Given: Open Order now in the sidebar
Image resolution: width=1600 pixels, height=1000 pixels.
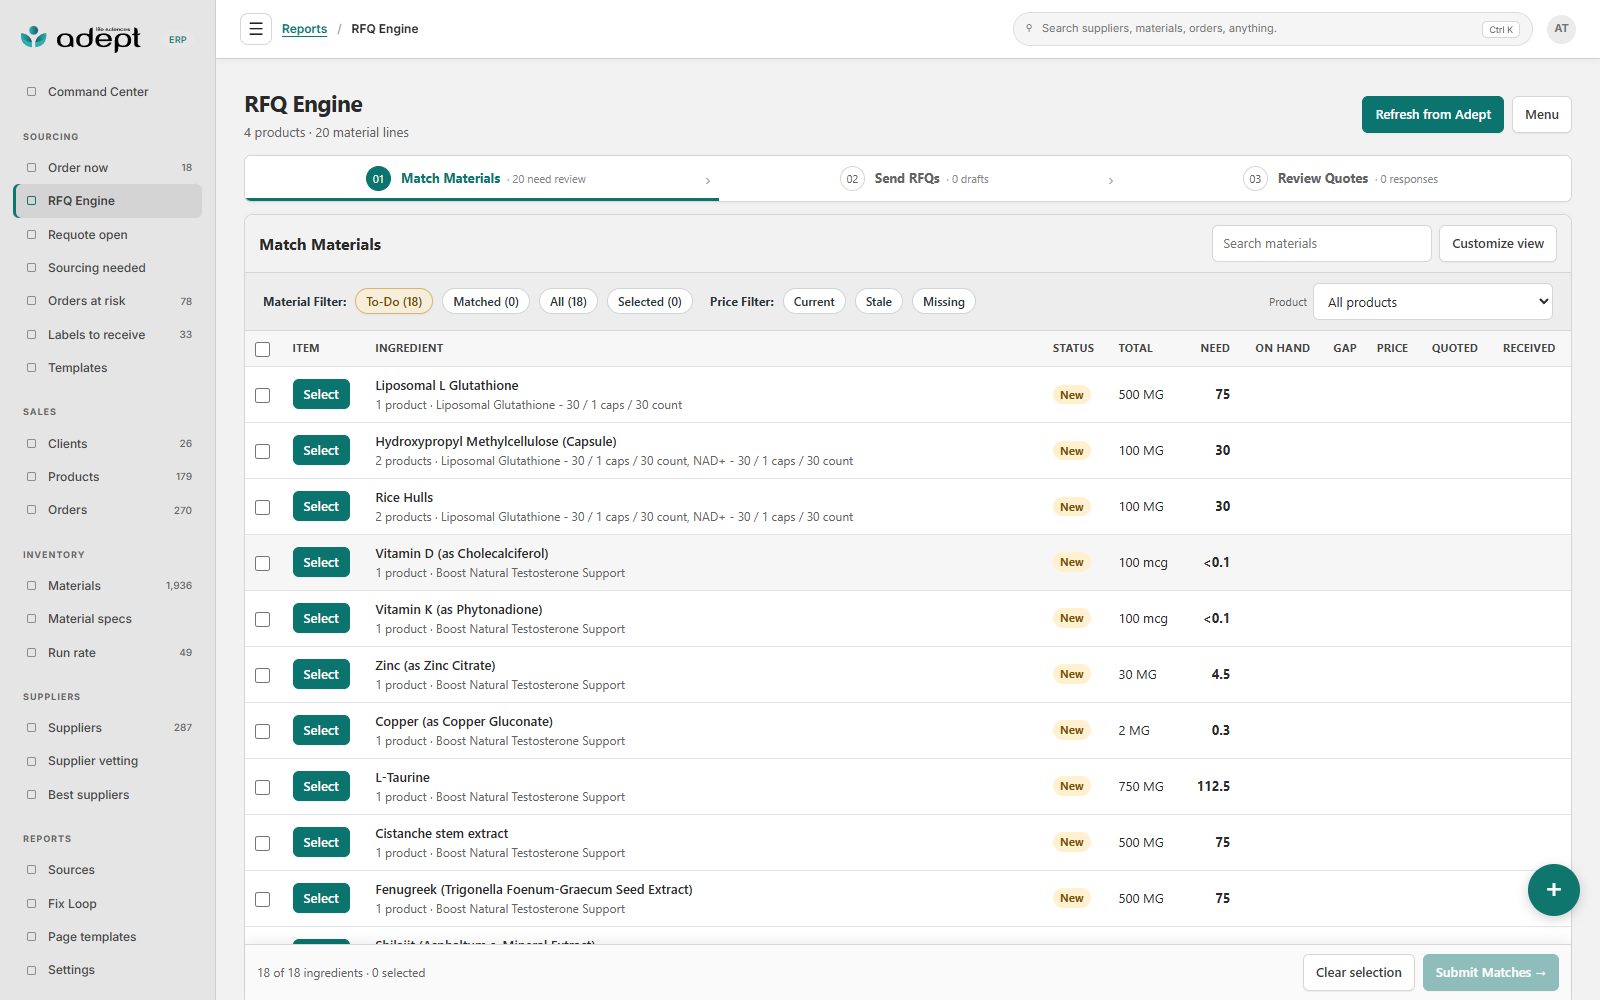Looking at the screenshot, I should [108, 168].
